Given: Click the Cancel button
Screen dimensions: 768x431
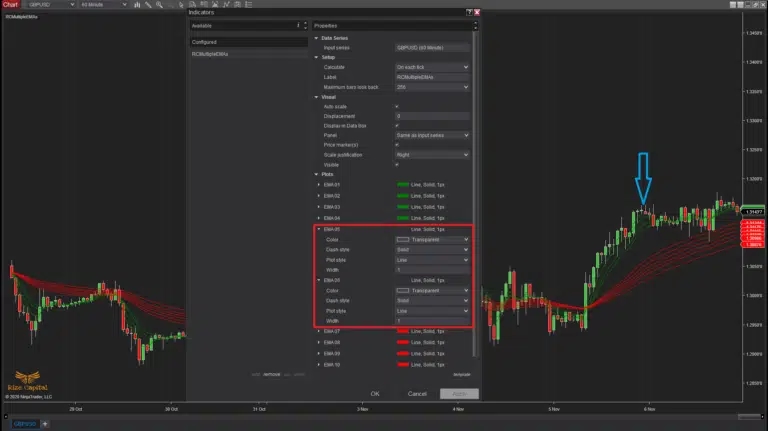Looking at the screenshot, I should coord(417,394).
